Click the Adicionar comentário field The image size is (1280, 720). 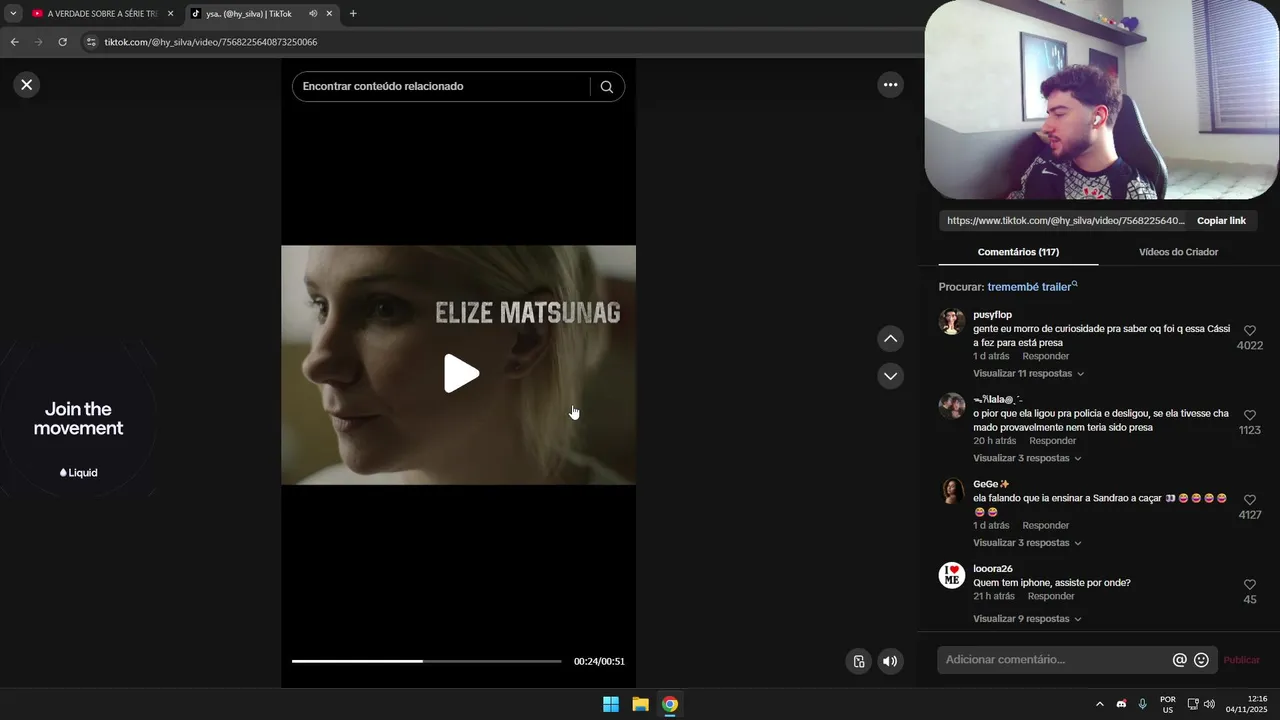click(x=1055, y=660)
